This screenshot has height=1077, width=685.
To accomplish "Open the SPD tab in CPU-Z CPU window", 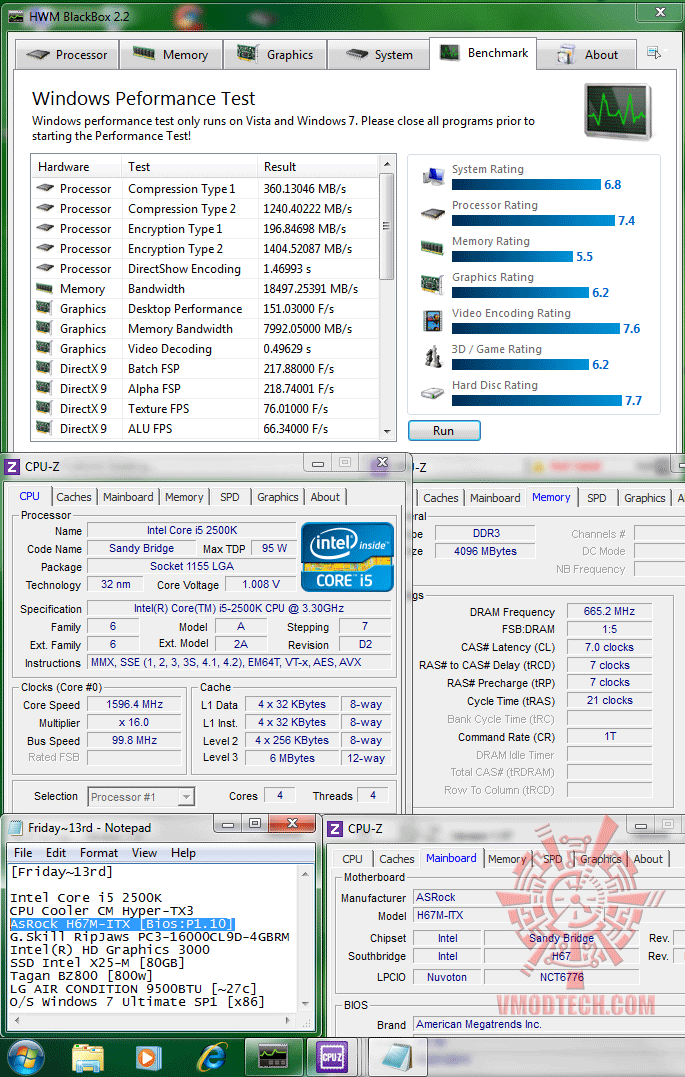I will 229,497.
